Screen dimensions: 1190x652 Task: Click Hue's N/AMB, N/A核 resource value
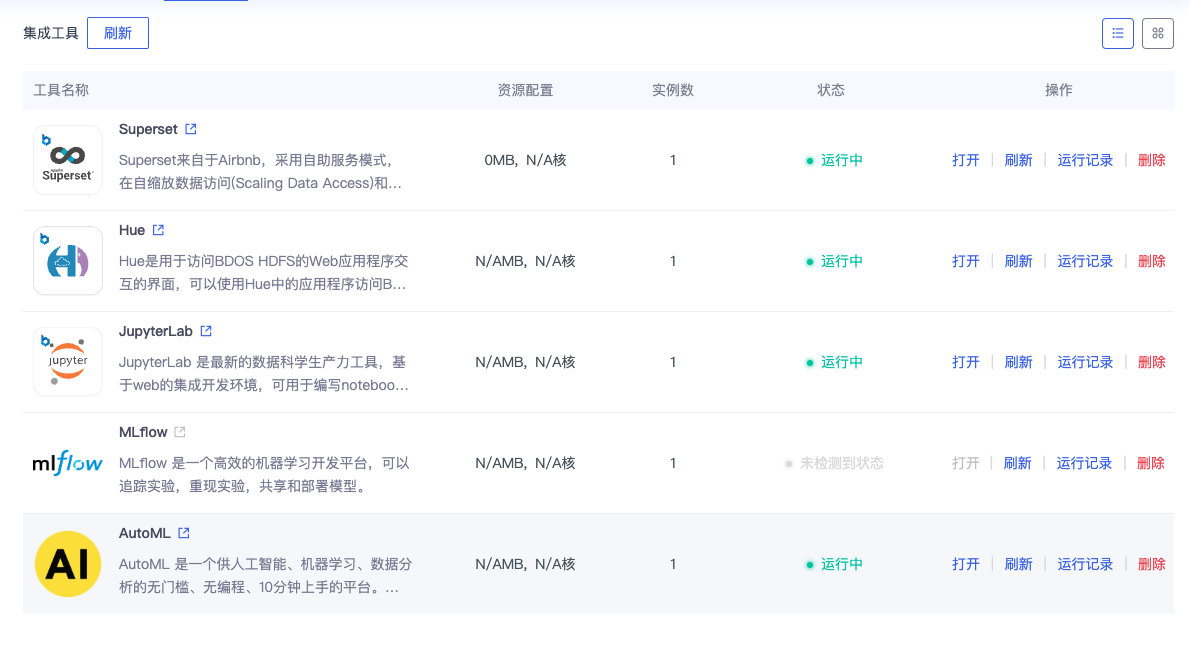[x=525, y=261]
